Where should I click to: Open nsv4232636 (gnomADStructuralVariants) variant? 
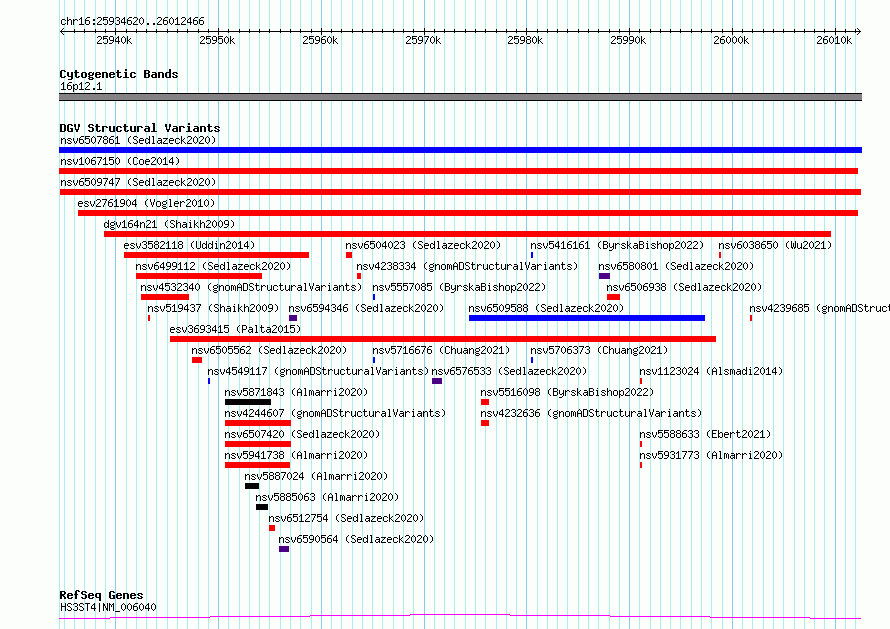(x=591, y=413)
